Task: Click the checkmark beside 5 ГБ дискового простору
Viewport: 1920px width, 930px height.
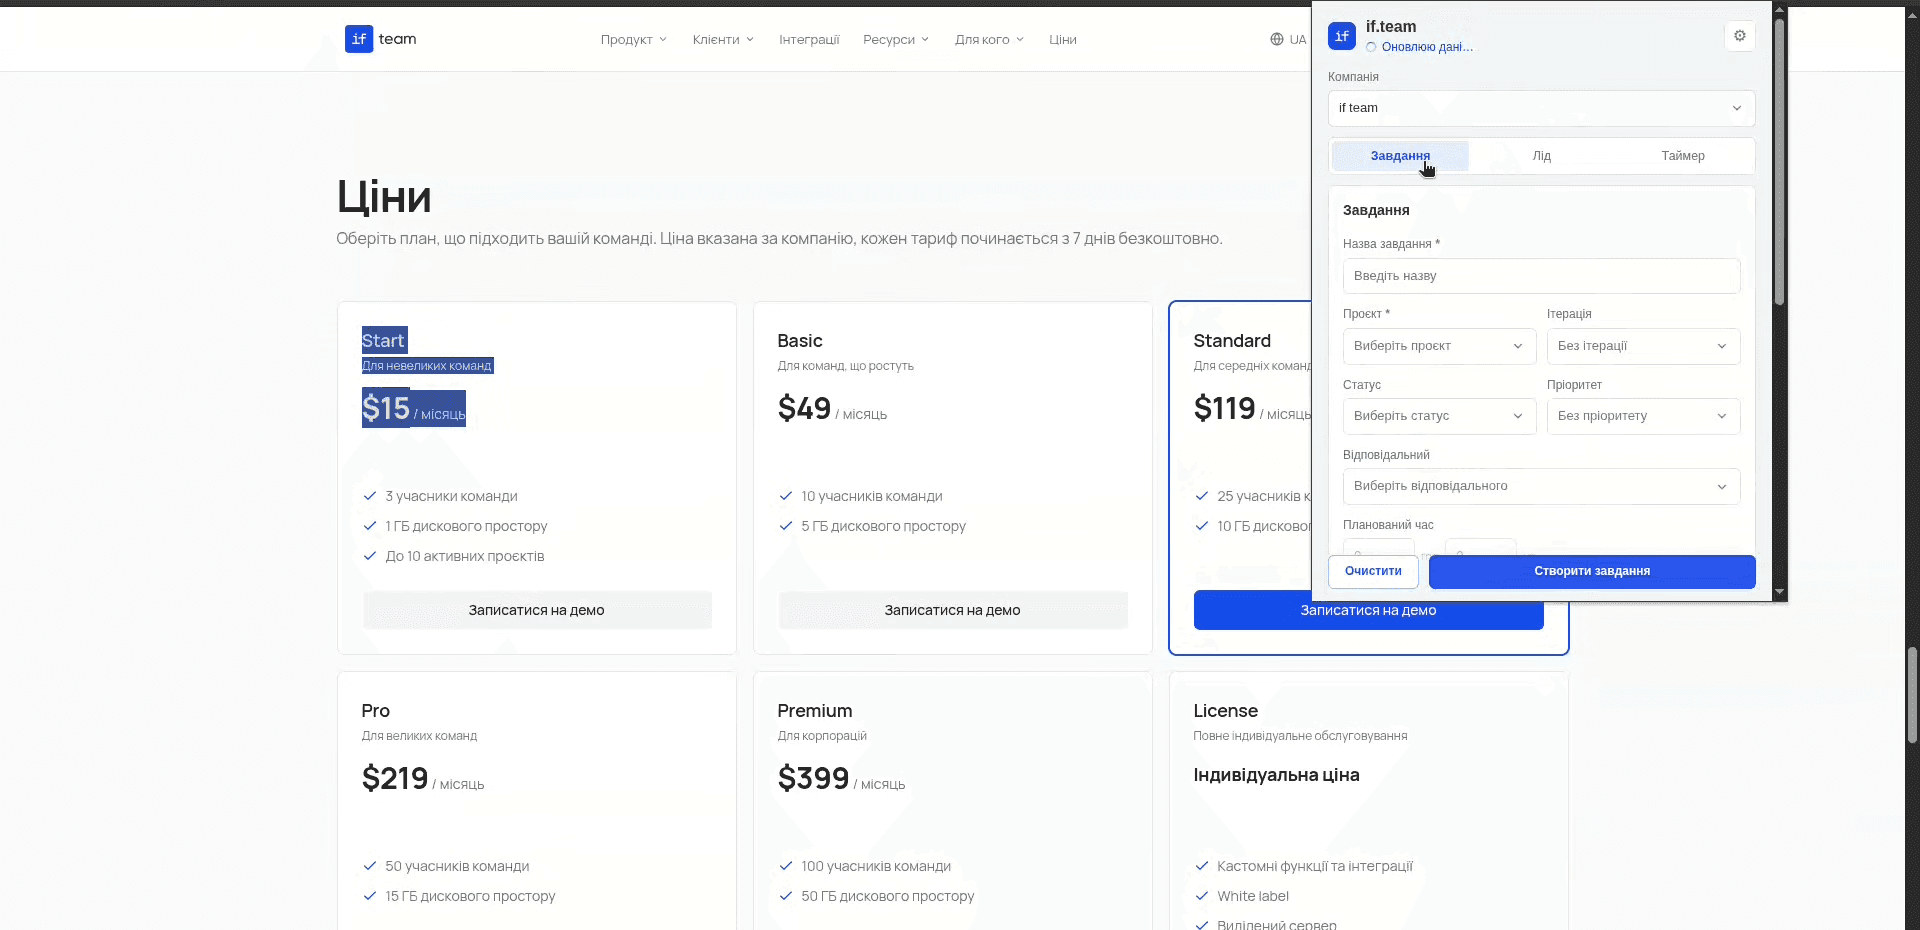Action: pyautogui.click(x=786, y=526)
